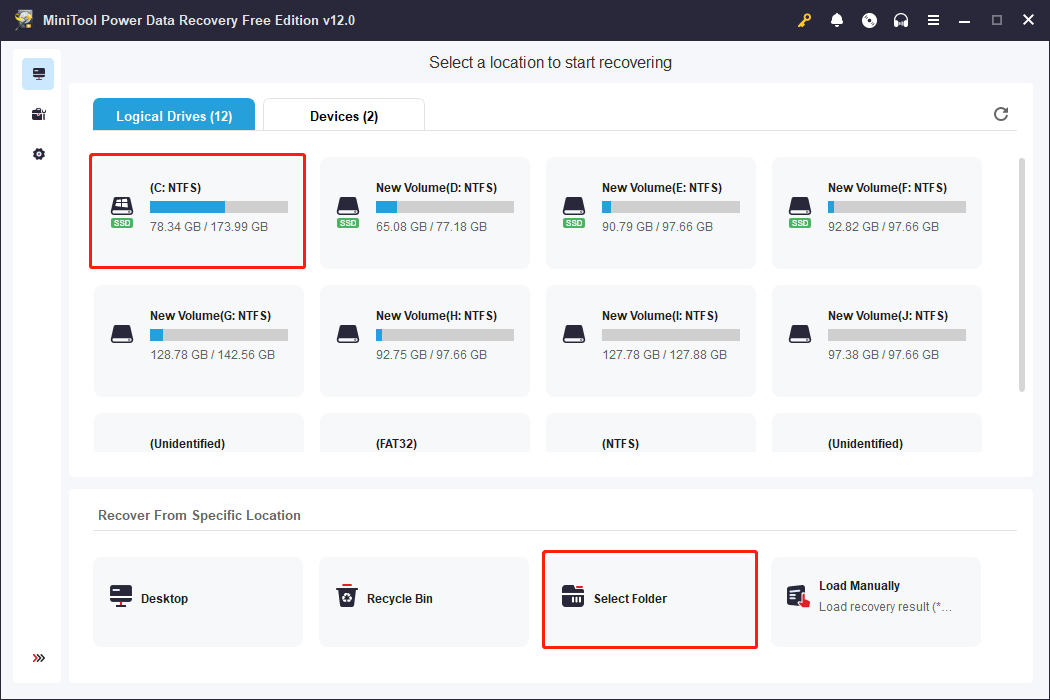This screenshot has width=1050, height=700.
Task: Open the notification bell icon
Action: [836, 20]
